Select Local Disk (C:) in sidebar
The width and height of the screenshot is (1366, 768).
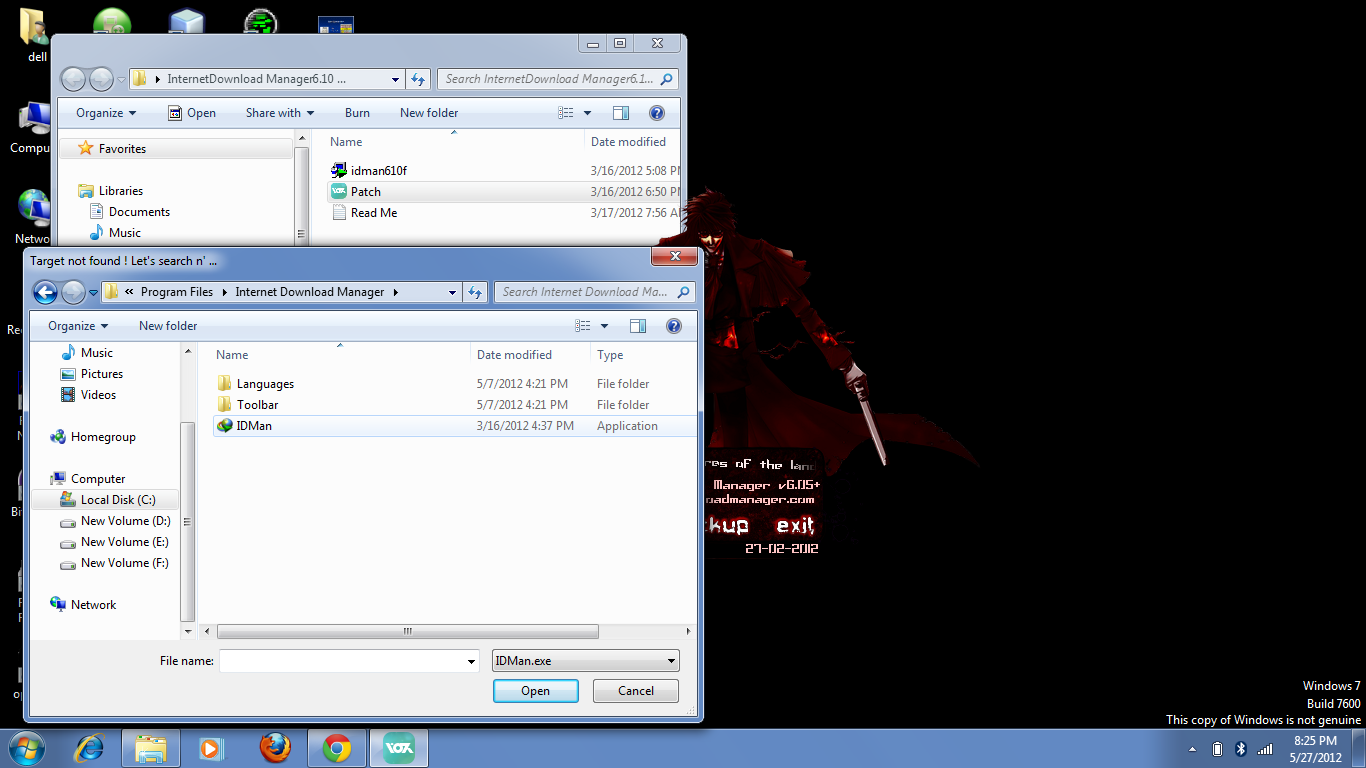[107, 500]
